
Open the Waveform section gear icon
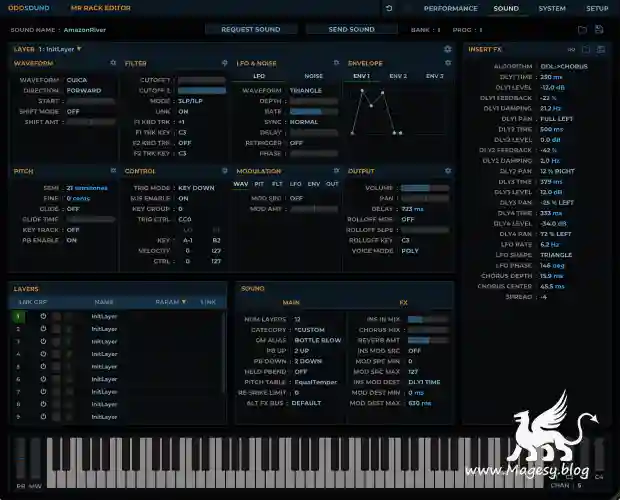(x=113, y=63)
